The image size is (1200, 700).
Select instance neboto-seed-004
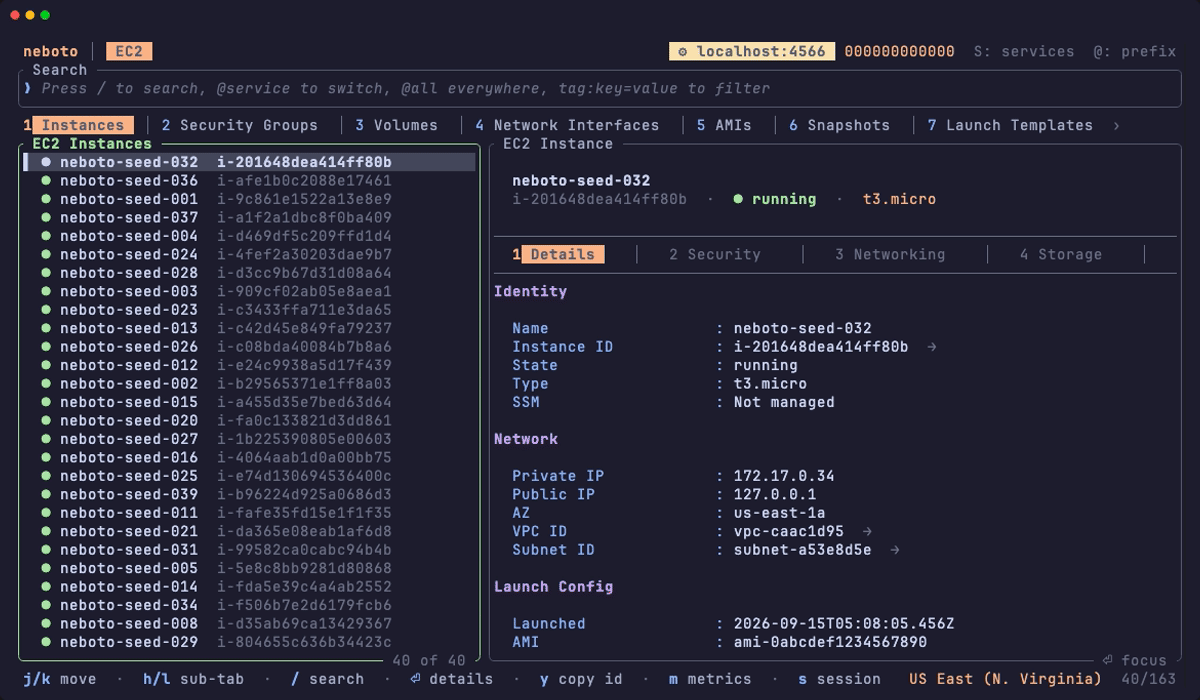click(249, 236)
